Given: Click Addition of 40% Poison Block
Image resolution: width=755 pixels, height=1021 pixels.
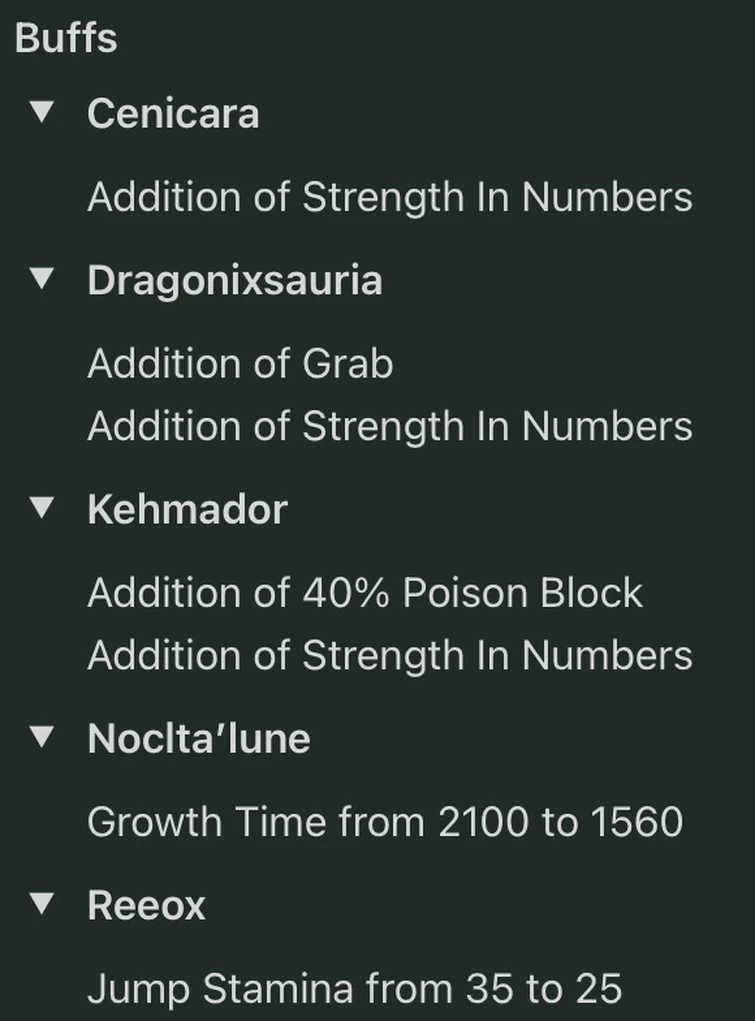Looking at the screenshot, I should (364, 593).
